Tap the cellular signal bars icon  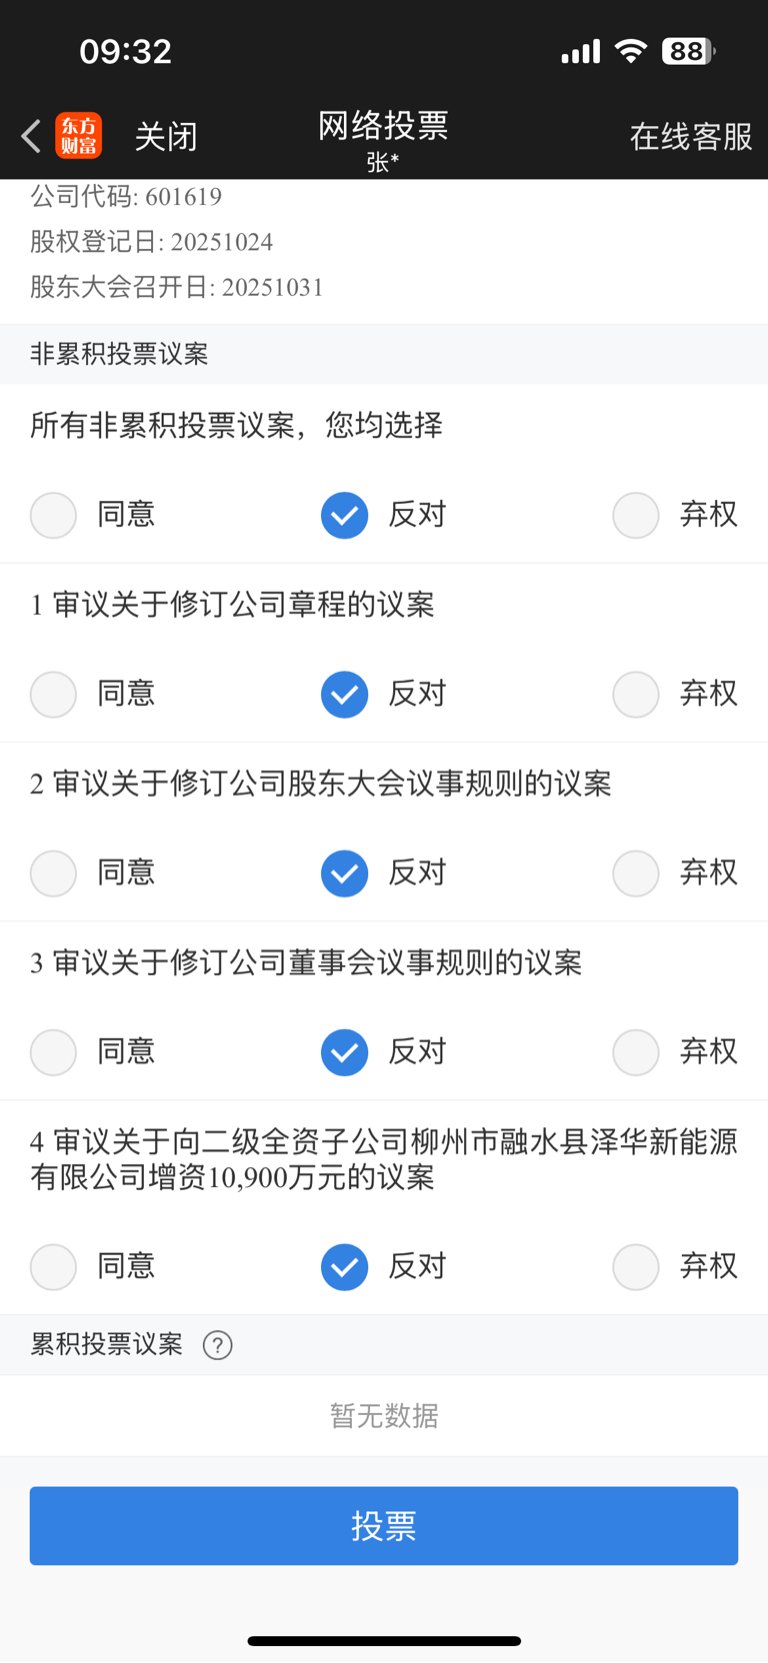pyautogui.click(x=581, y=51)
